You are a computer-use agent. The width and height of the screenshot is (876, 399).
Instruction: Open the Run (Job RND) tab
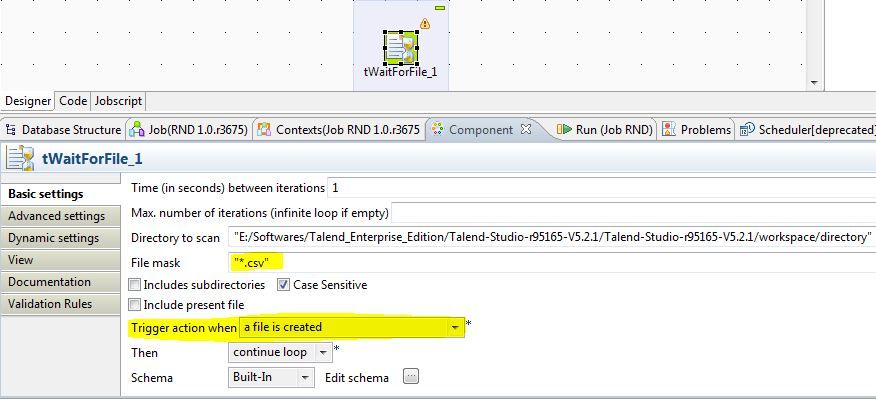point(606,130)
